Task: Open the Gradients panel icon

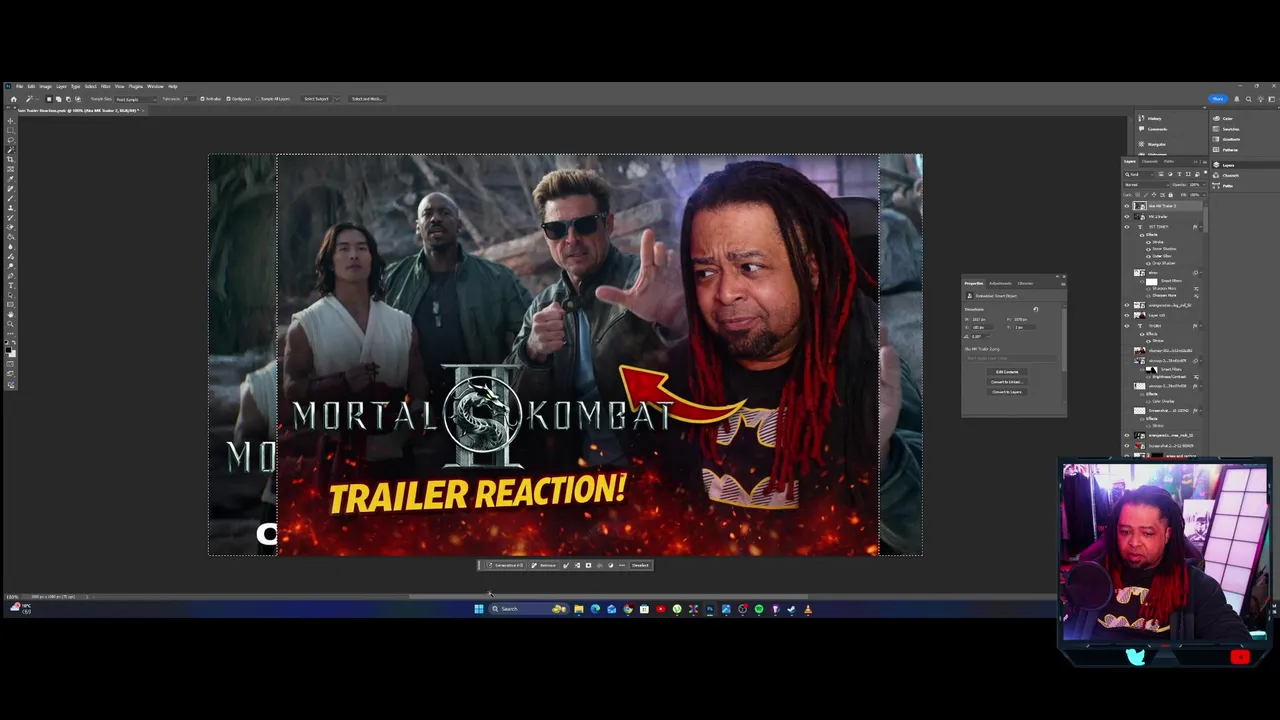Action: coord(1216,139)
